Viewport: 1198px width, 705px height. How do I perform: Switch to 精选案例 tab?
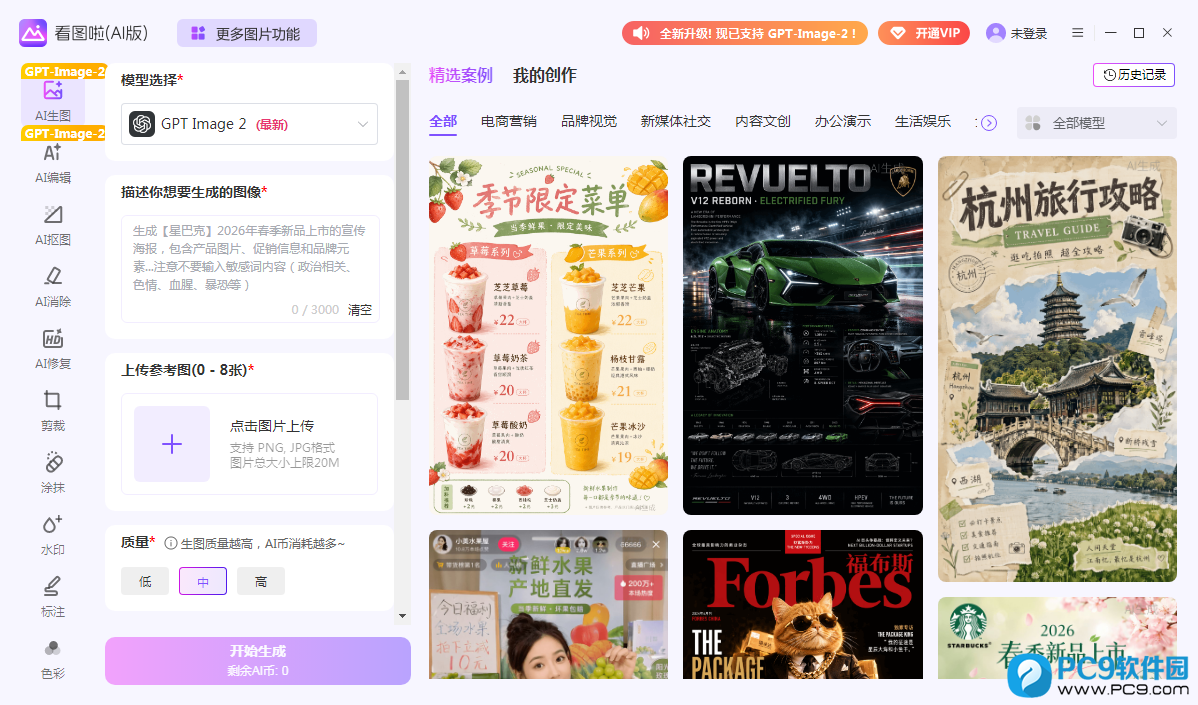[x=461, y=75]
